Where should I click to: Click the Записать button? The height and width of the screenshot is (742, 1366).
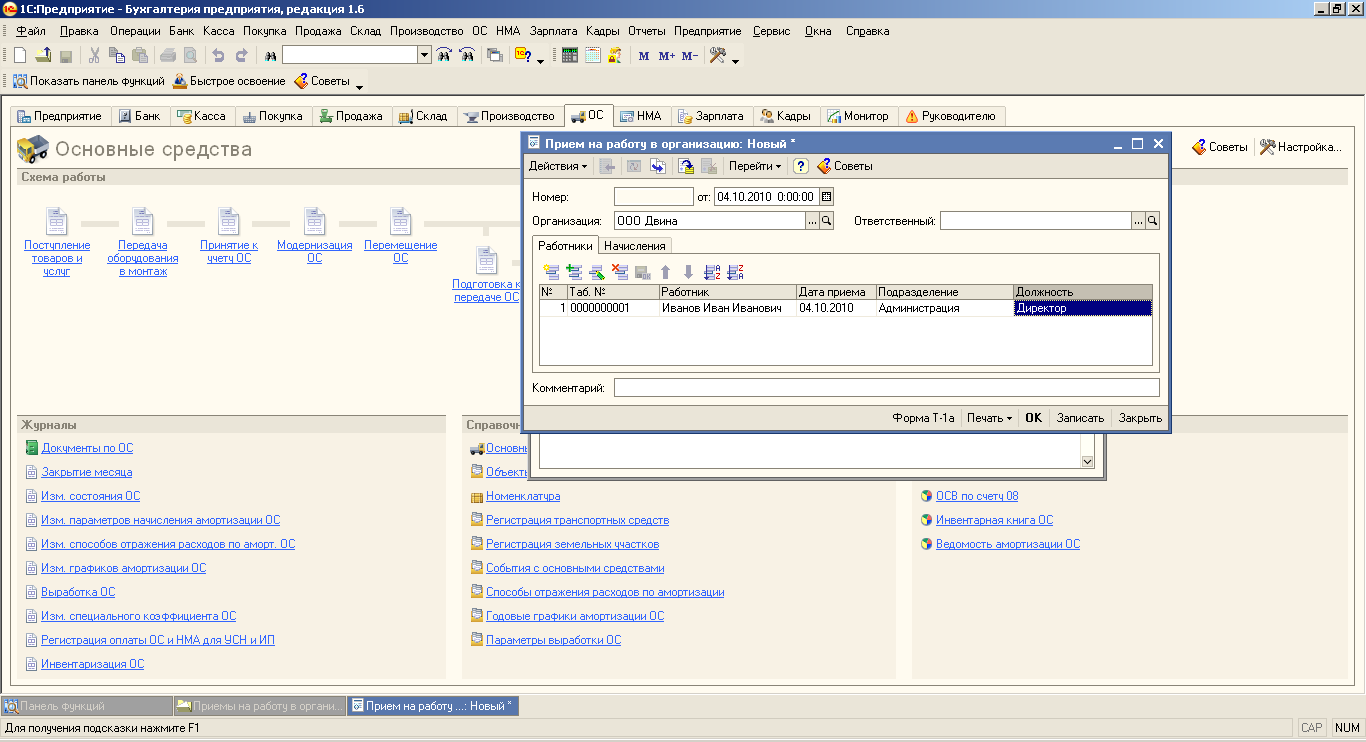point(1080,418)
